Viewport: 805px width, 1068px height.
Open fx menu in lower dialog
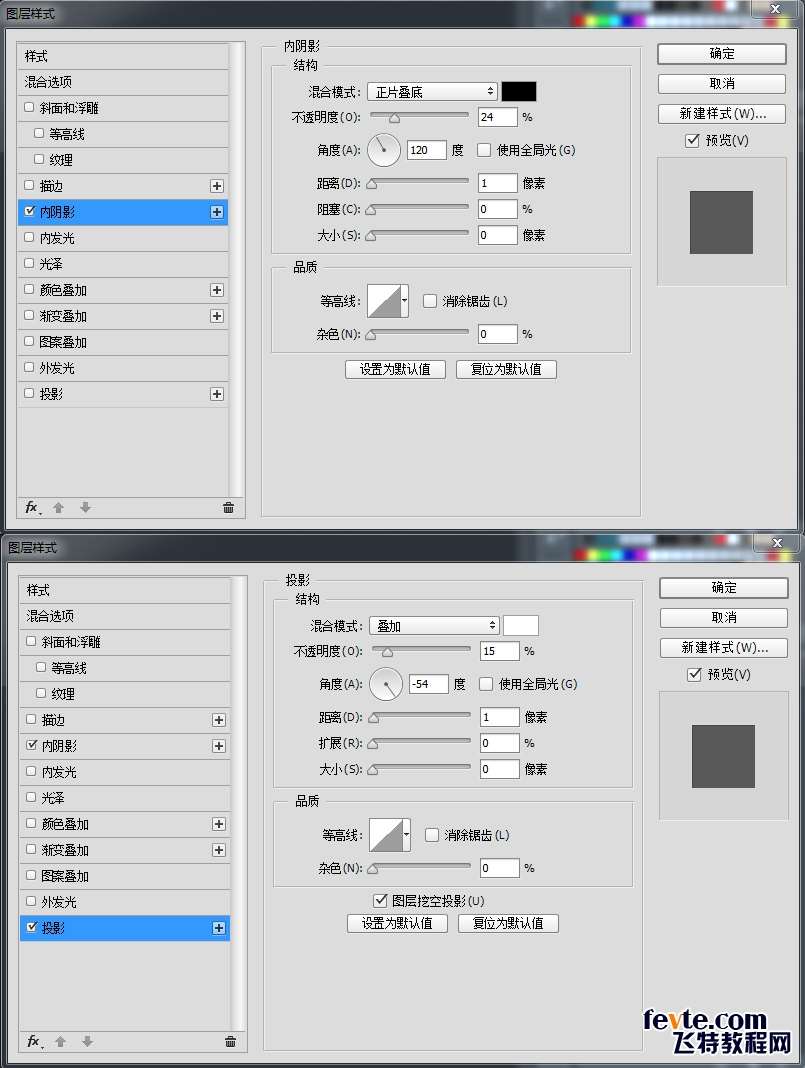[35, 1041]
